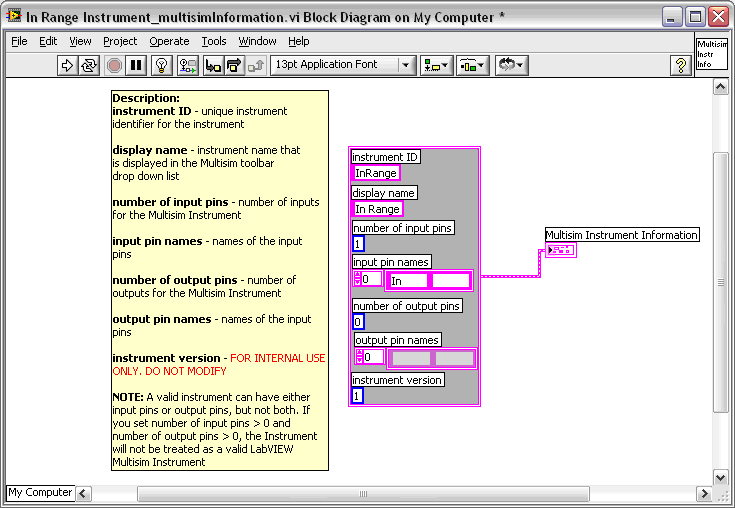Open the Tools menu
The width and height of the screenshot is (735, 508).
click(214, 41)
